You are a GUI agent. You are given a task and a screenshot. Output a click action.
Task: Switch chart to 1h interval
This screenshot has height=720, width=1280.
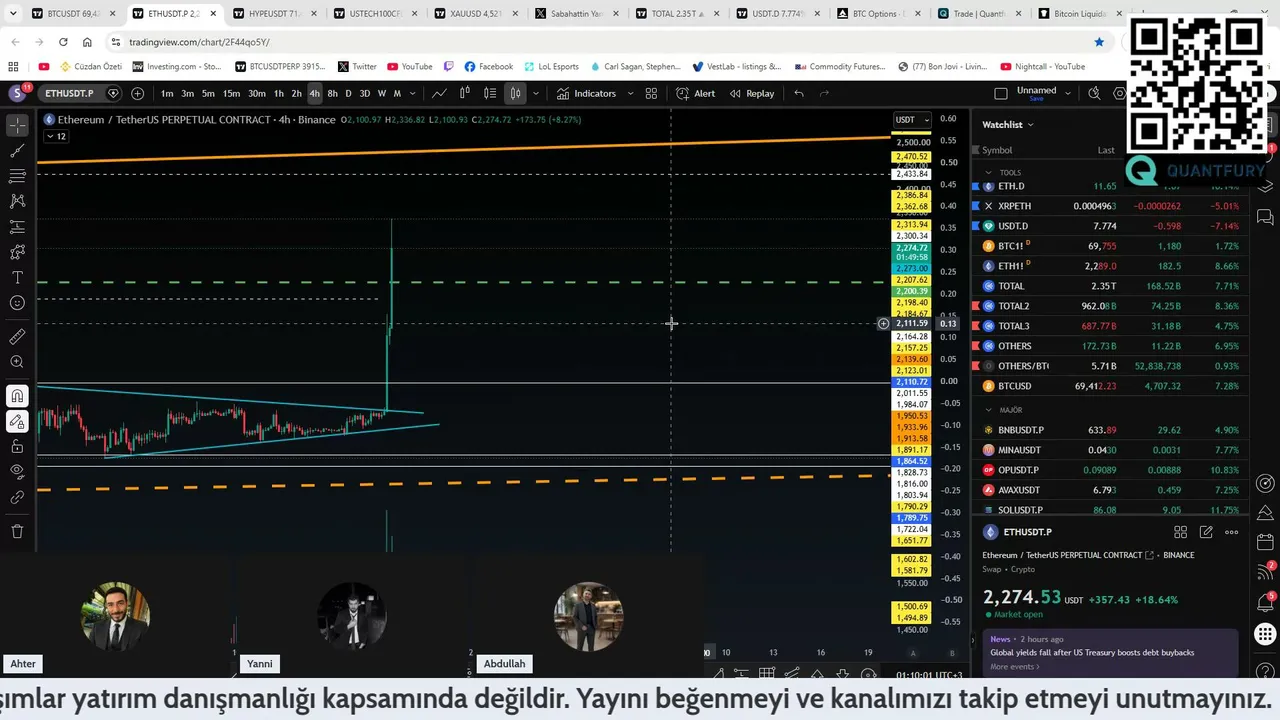tap(279, 93)
